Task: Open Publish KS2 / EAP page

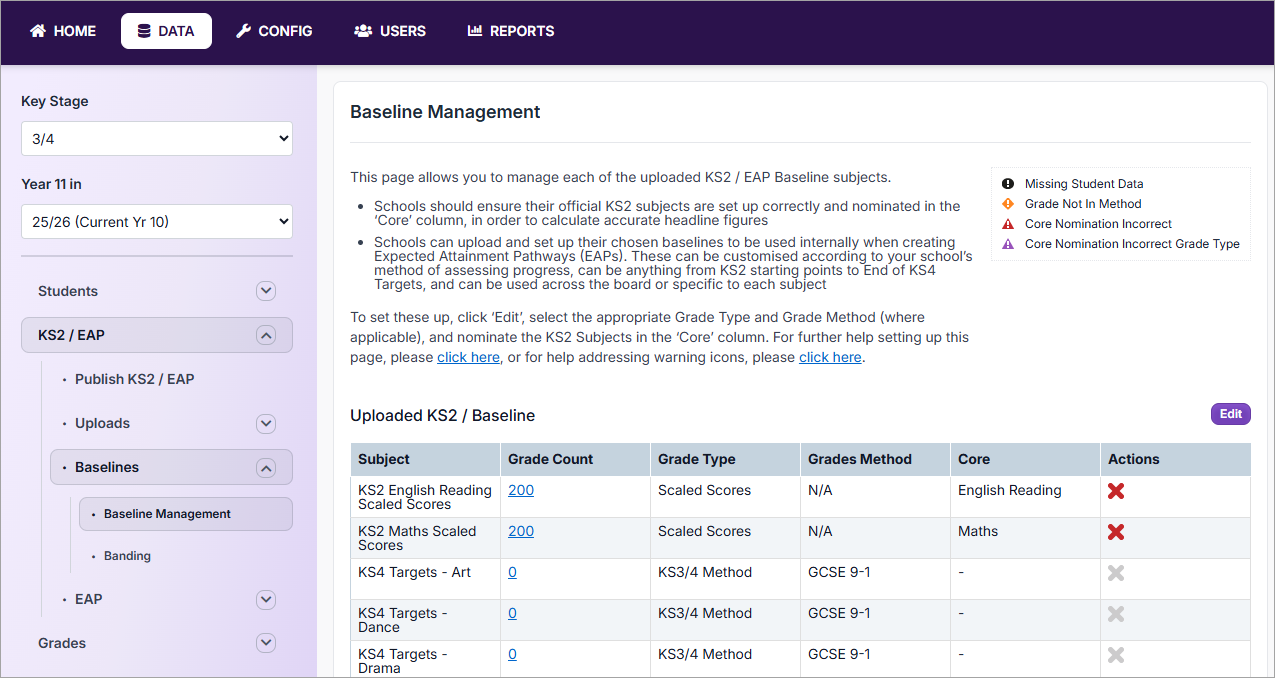Action: [x=134, y=379]
